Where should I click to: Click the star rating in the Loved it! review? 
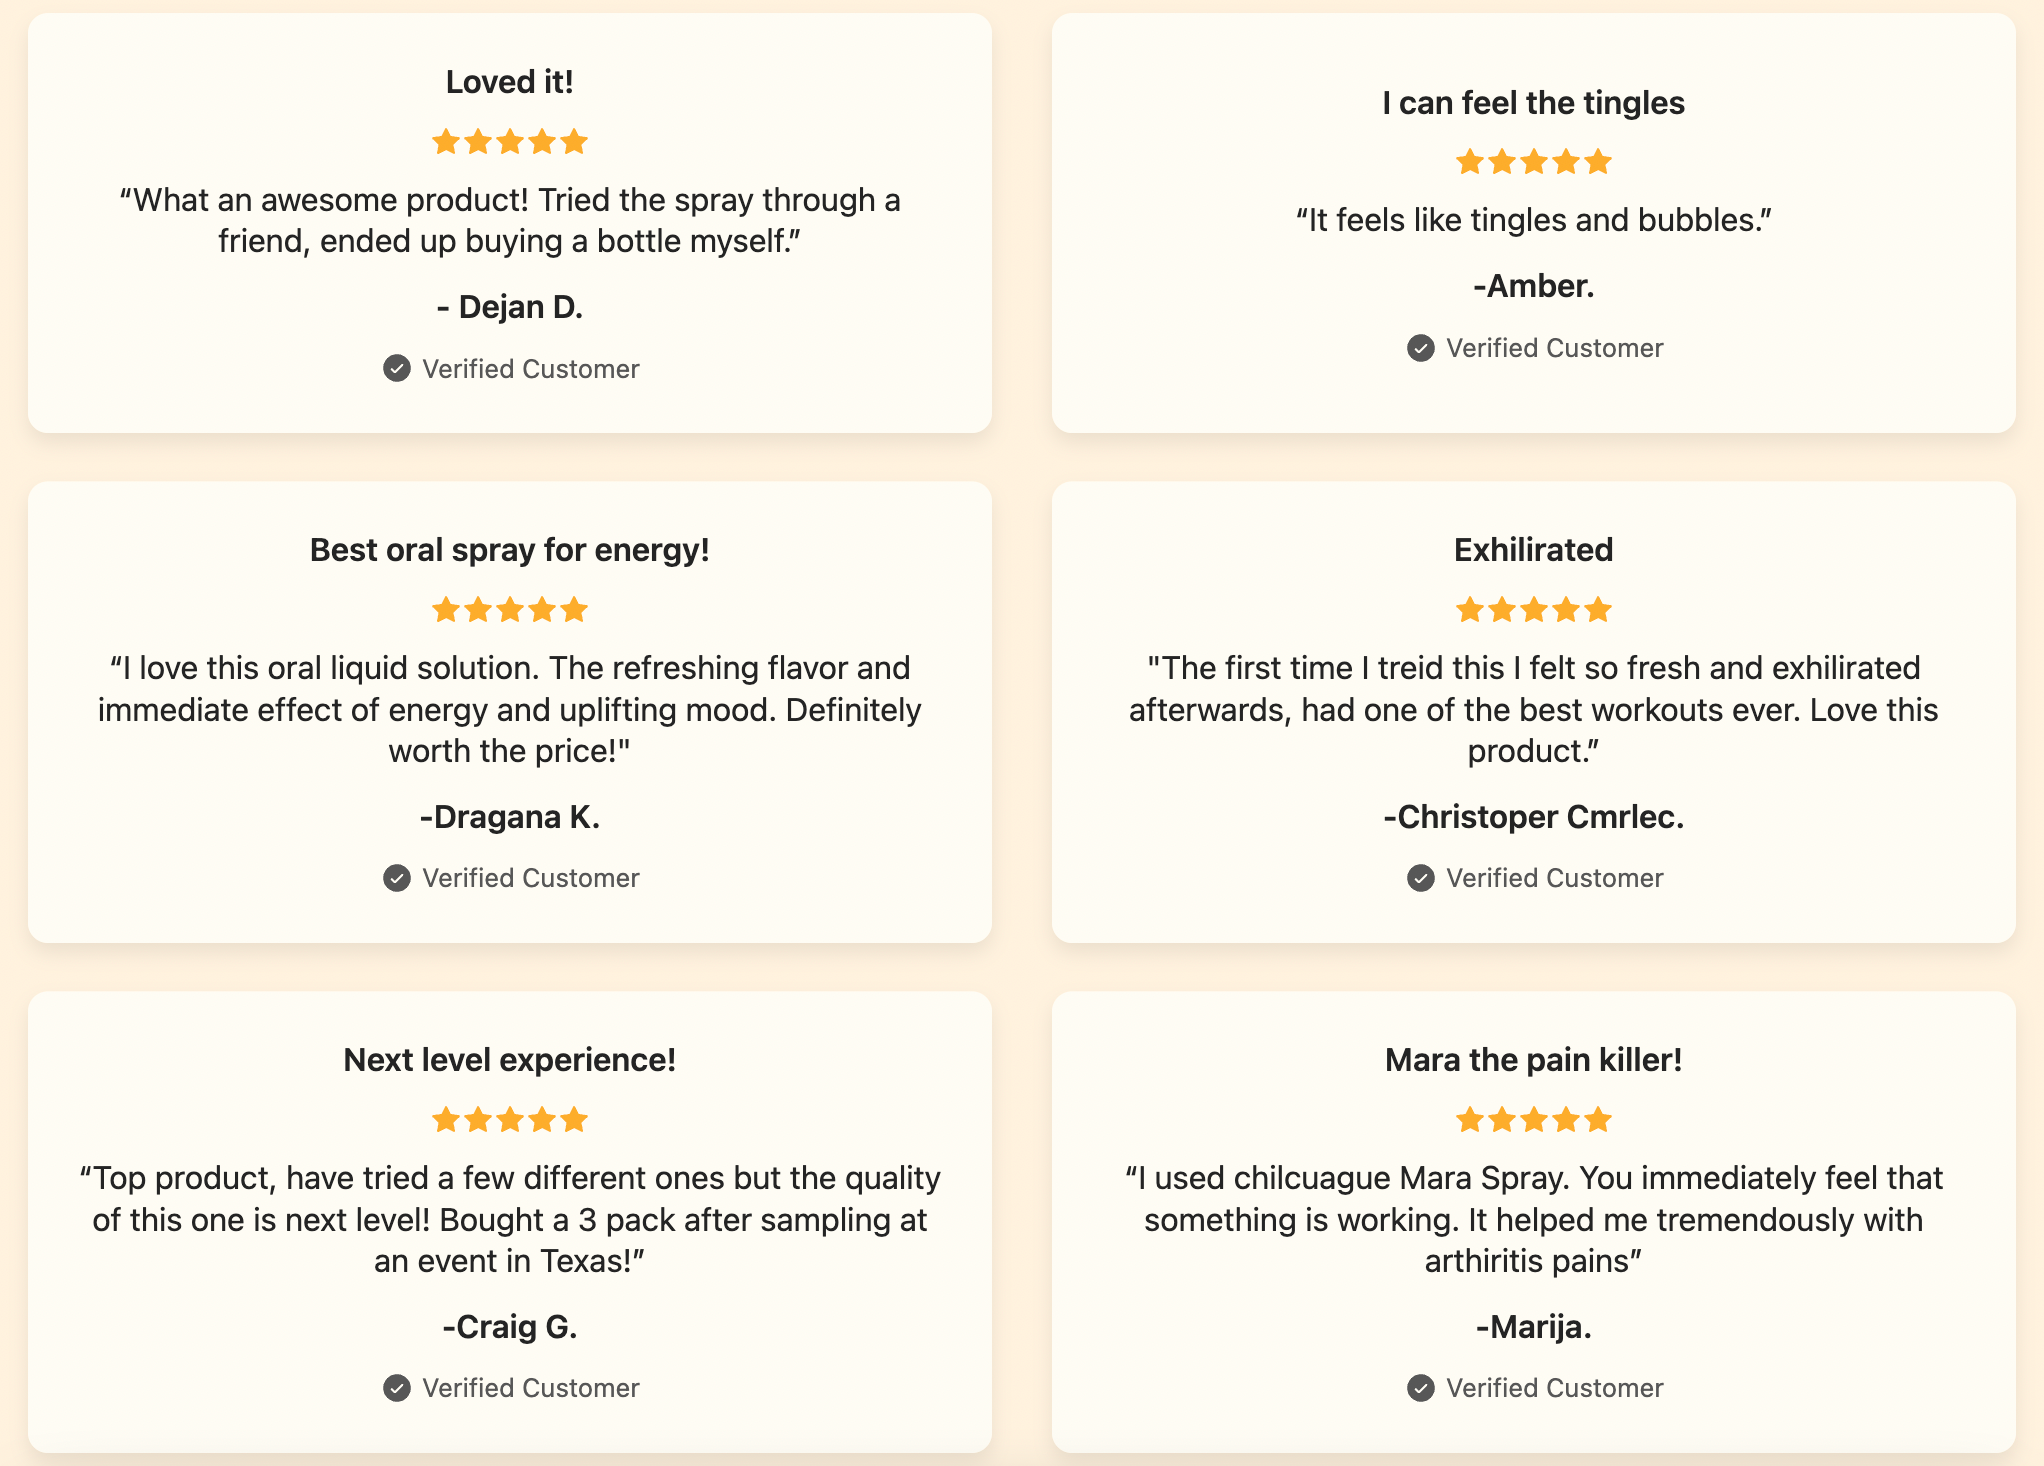tap(510, 142)
